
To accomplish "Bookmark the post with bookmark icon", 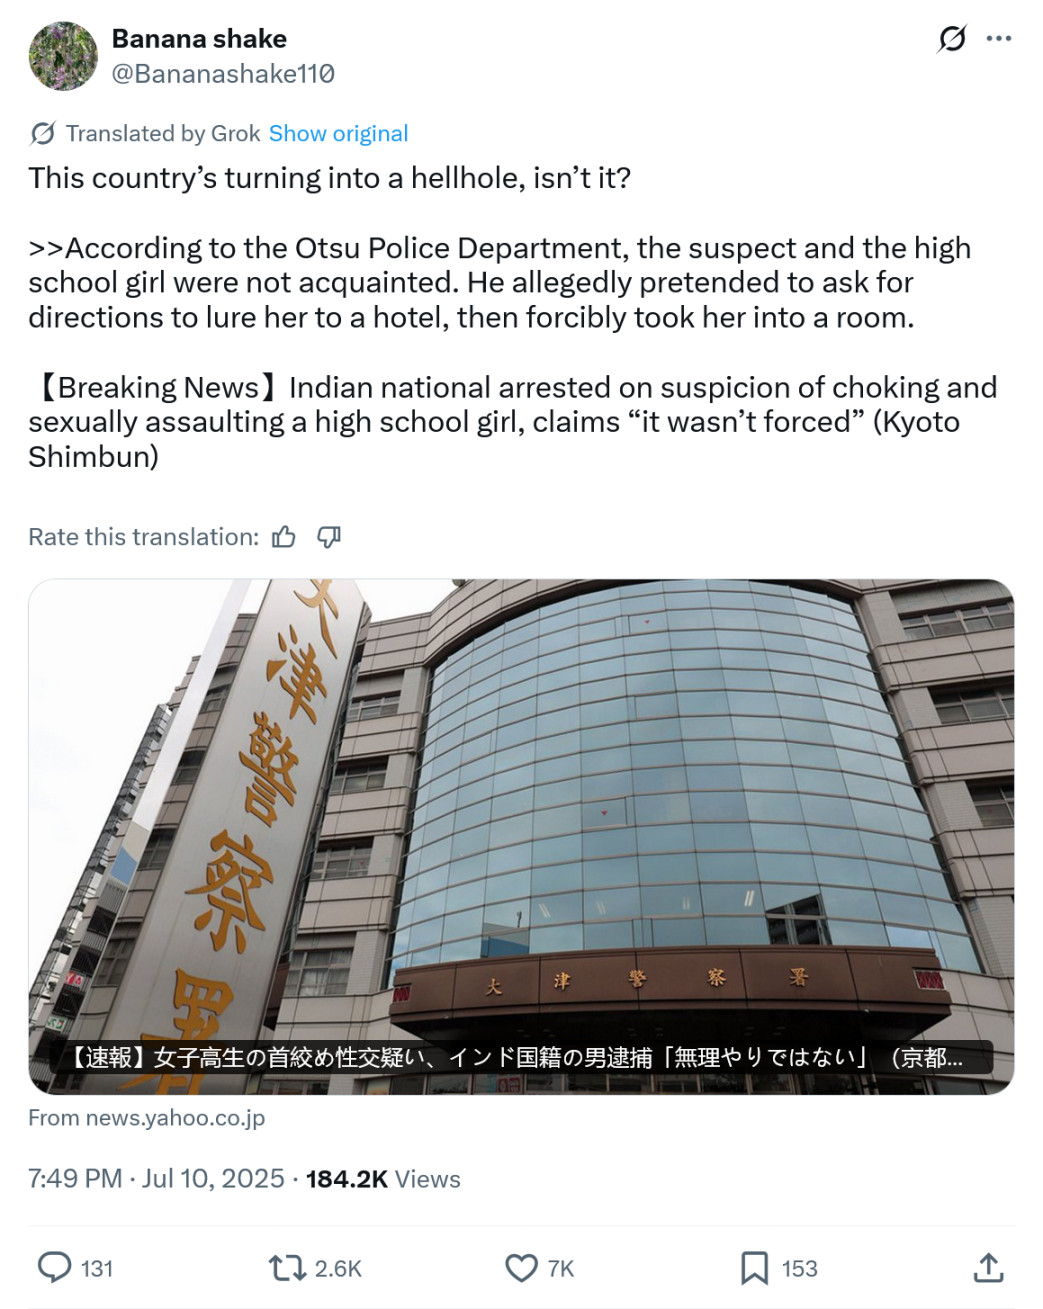I will (x=754, y=1268).
